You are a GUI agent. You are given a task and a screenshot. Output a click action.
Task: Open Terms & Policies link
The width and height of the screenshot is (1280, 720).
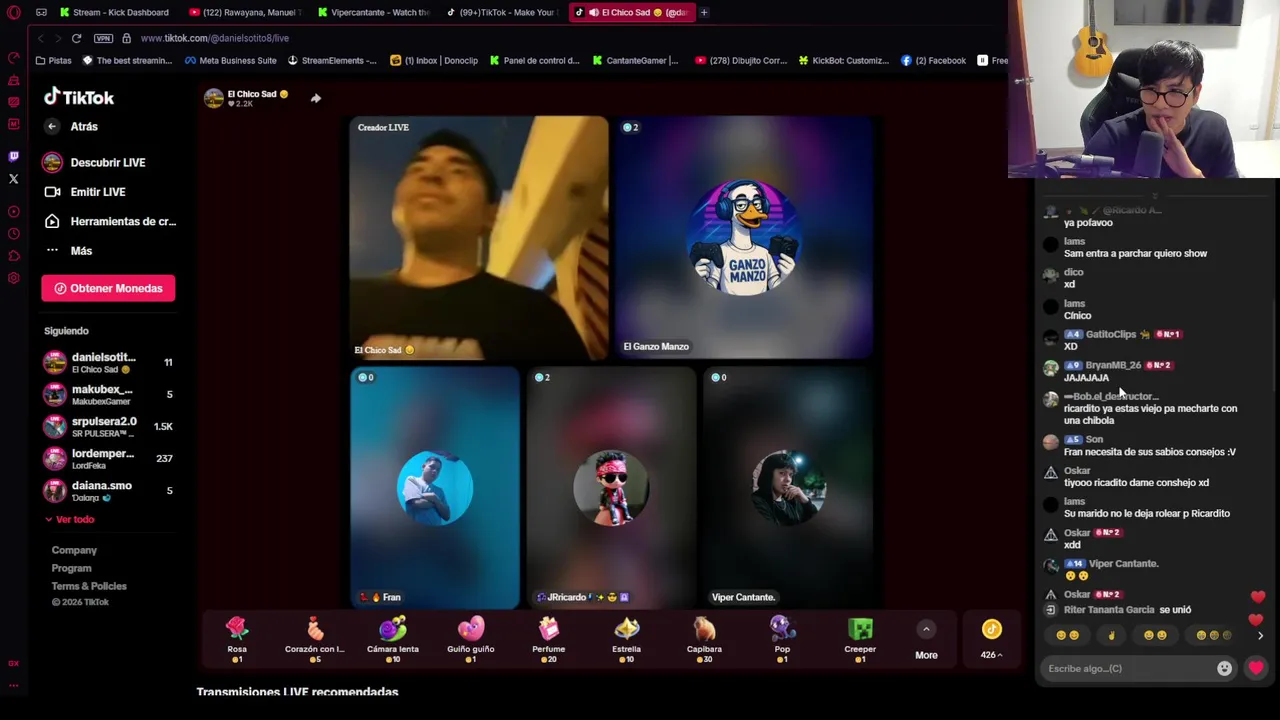coord(89,586)
